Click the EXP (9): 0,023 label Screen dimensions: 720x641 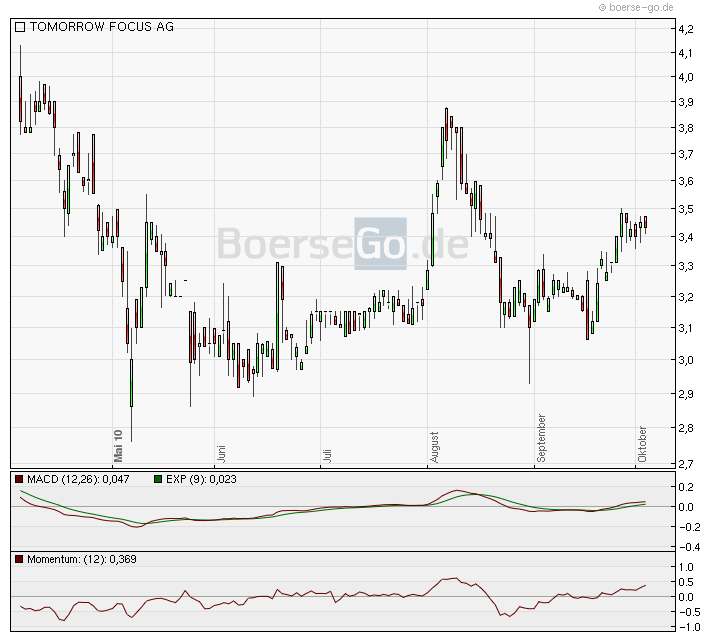[x=201, y=479]
